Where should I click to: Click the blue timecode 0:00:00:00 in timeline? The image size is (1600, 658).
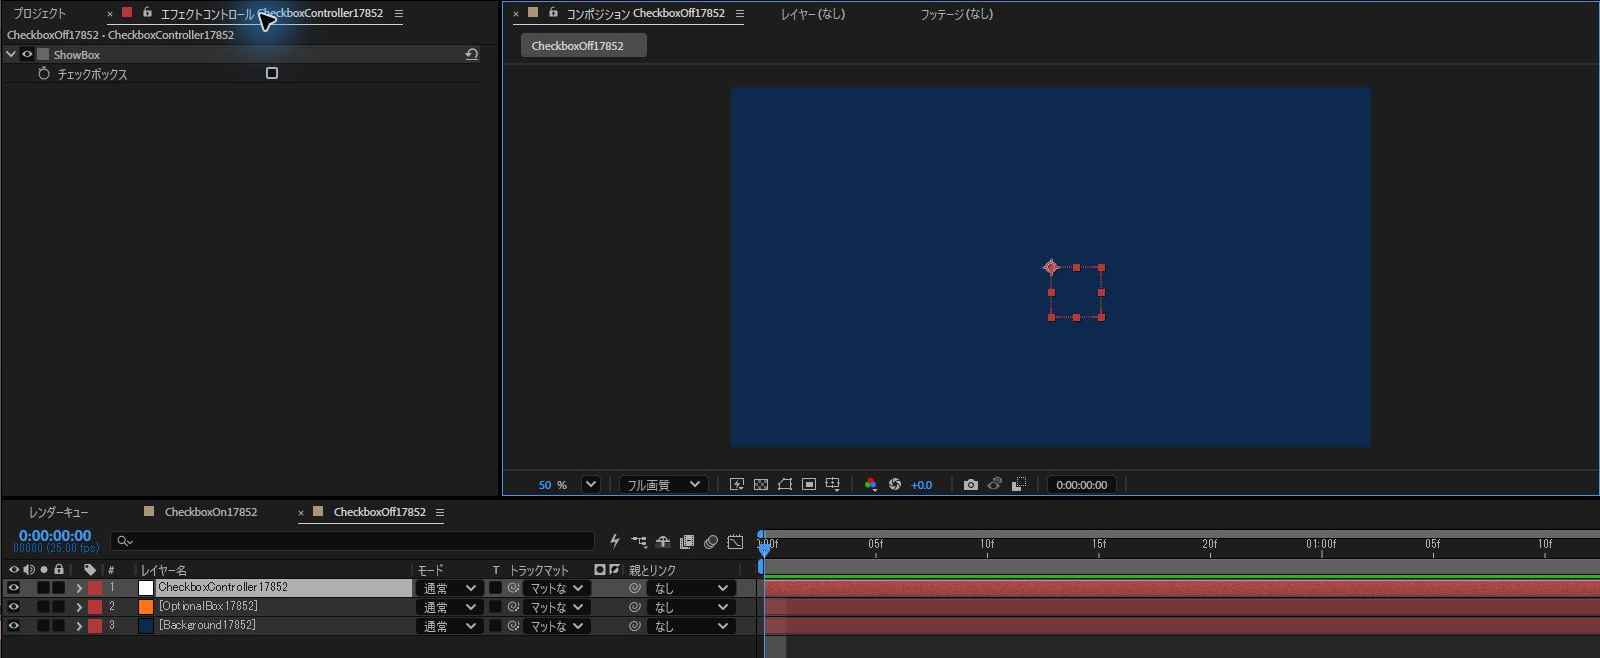tap(55, 536)
